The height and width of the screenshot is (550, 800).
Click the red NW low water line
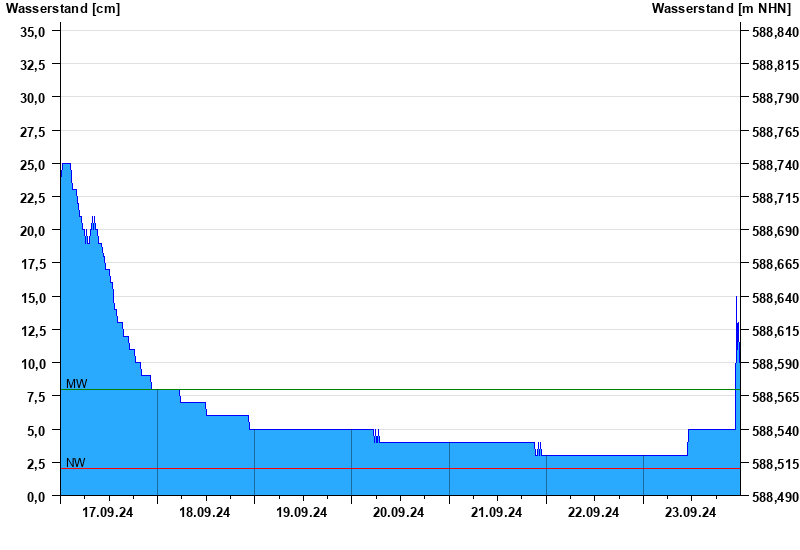click(x=401, y=468)
